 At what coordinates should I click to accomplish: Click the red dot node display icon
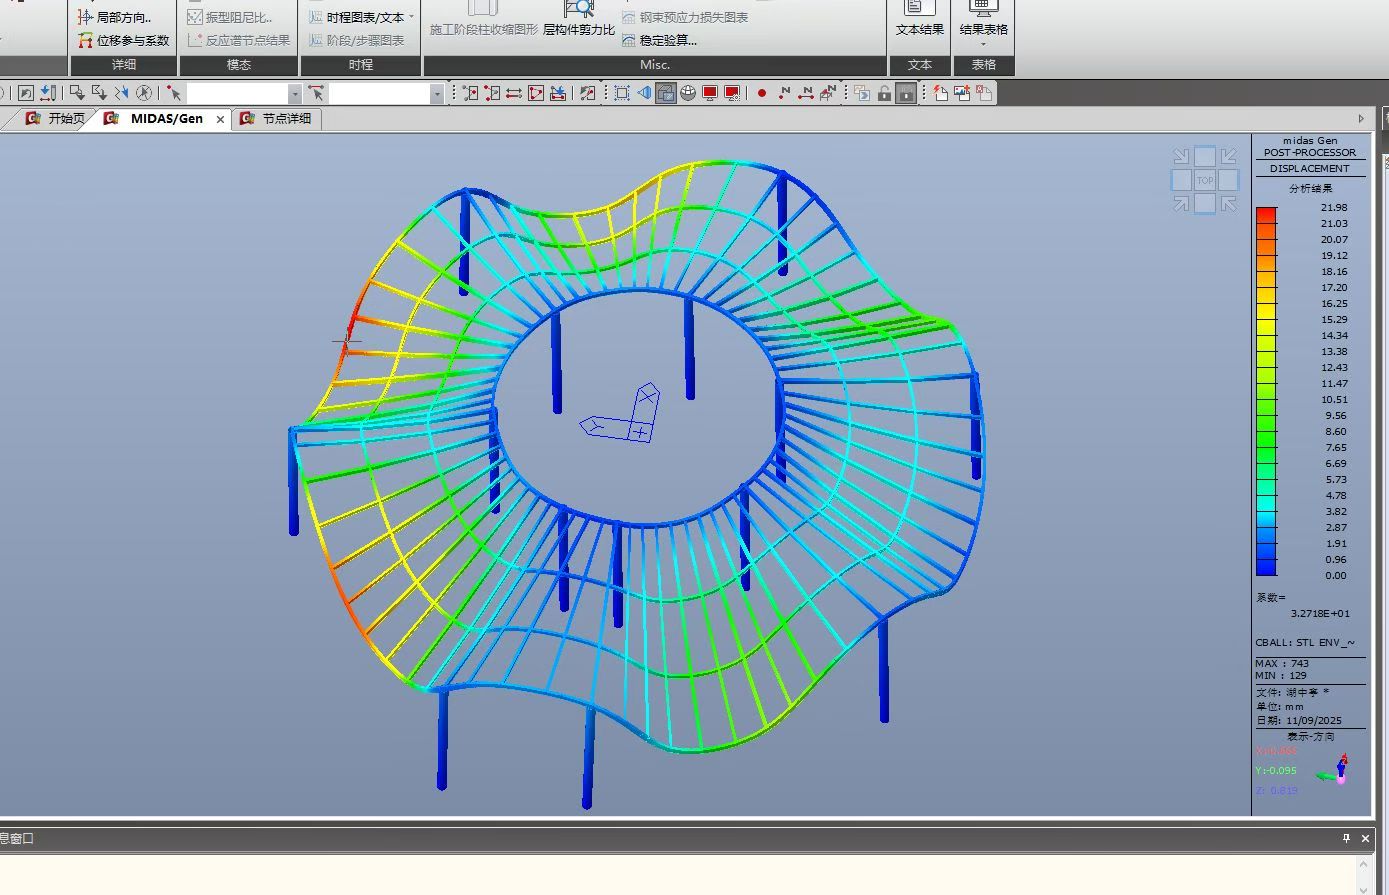762,93
